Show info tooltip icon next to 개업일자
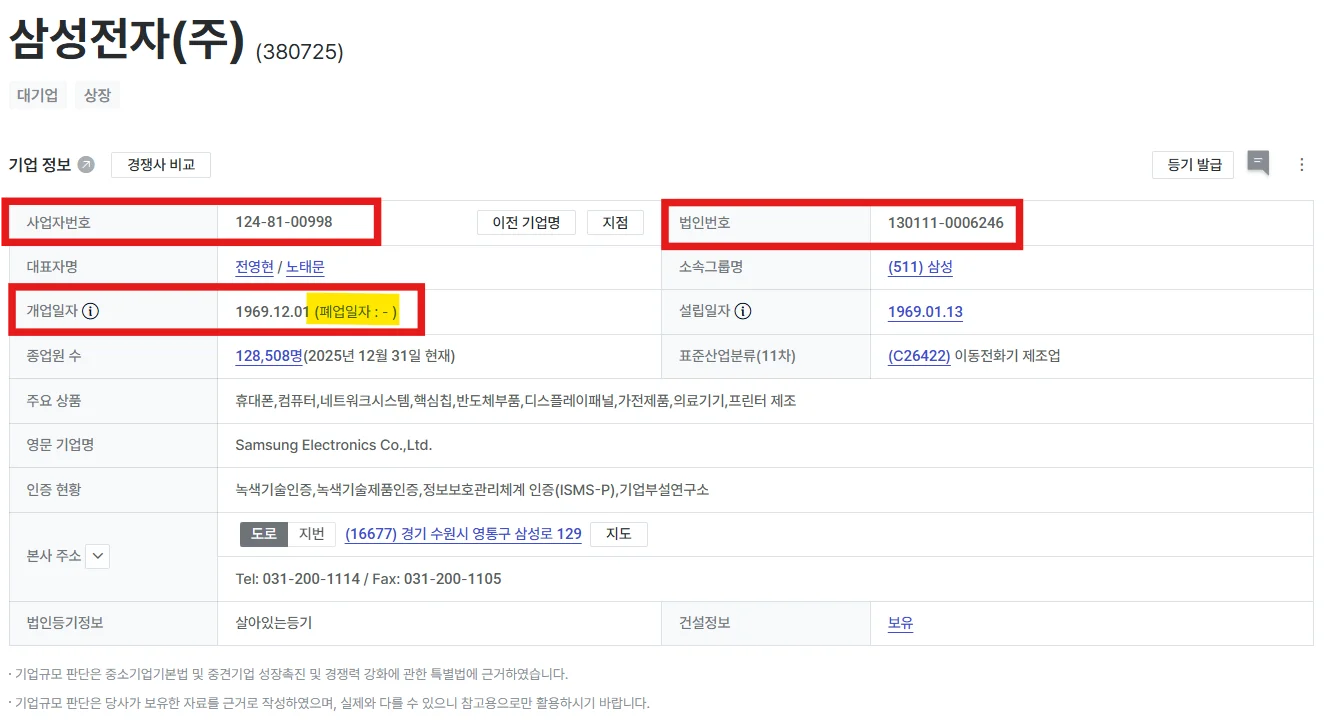The image size is (1325, 720). click(91, 311)
